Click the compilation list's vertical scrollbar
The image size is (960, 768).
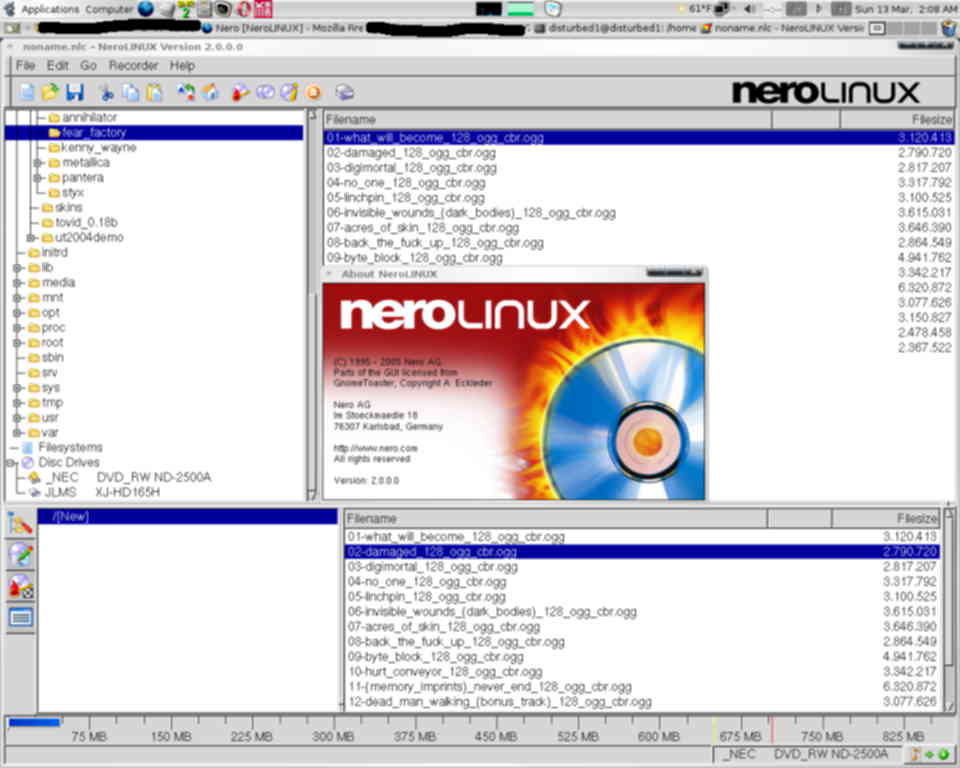(x=948, y=611)
